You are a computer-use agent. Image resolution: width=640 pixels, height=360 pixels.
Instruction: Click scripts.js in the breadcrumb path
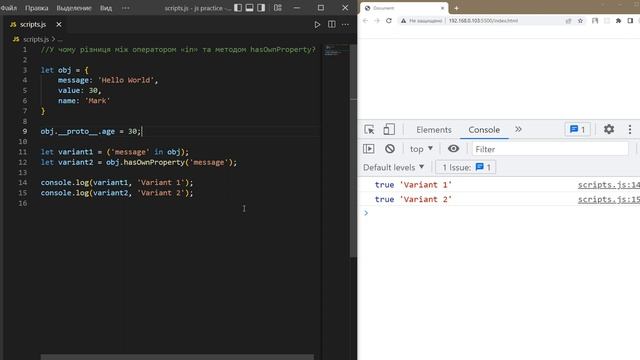(36, 39)
